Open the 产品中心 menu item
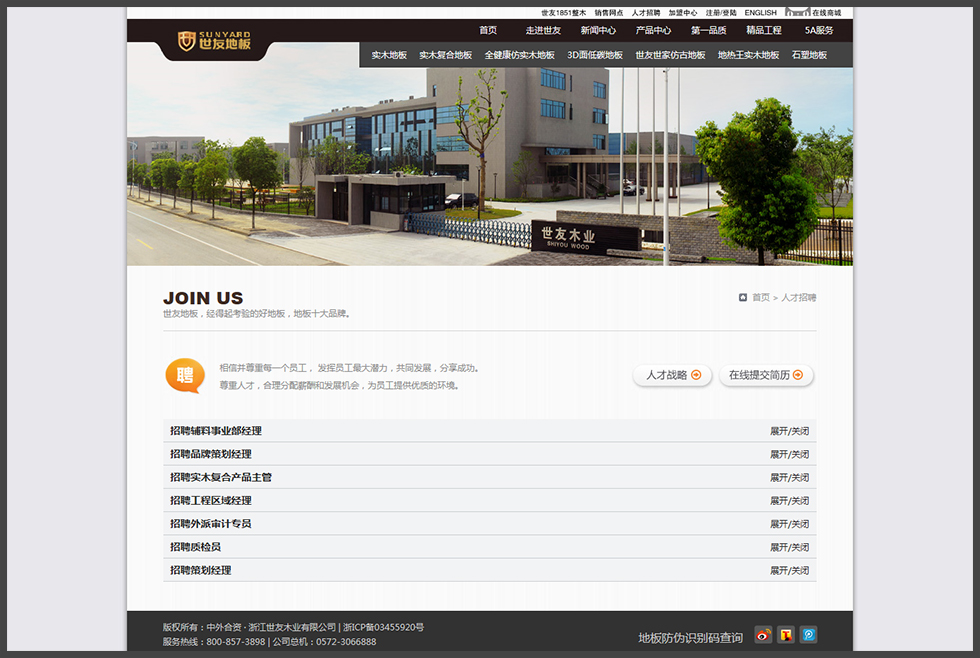The image size is (980, 658). tap(653, 30)
